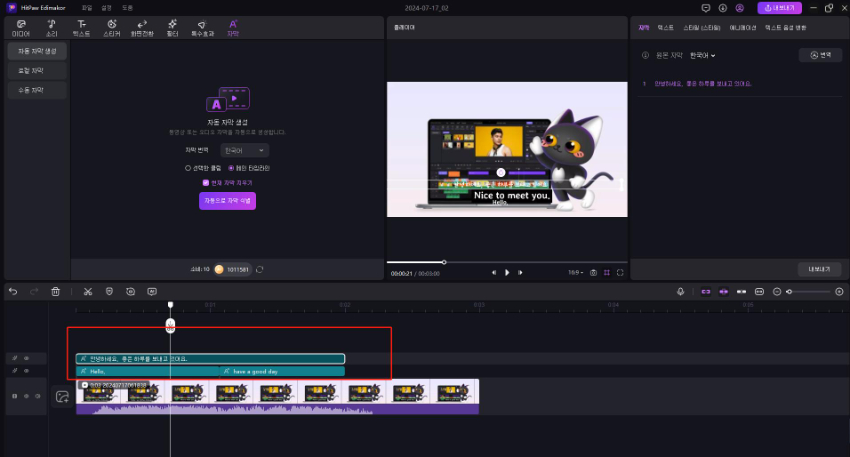Select the '선택한 클립' radio option

point(189,168)
